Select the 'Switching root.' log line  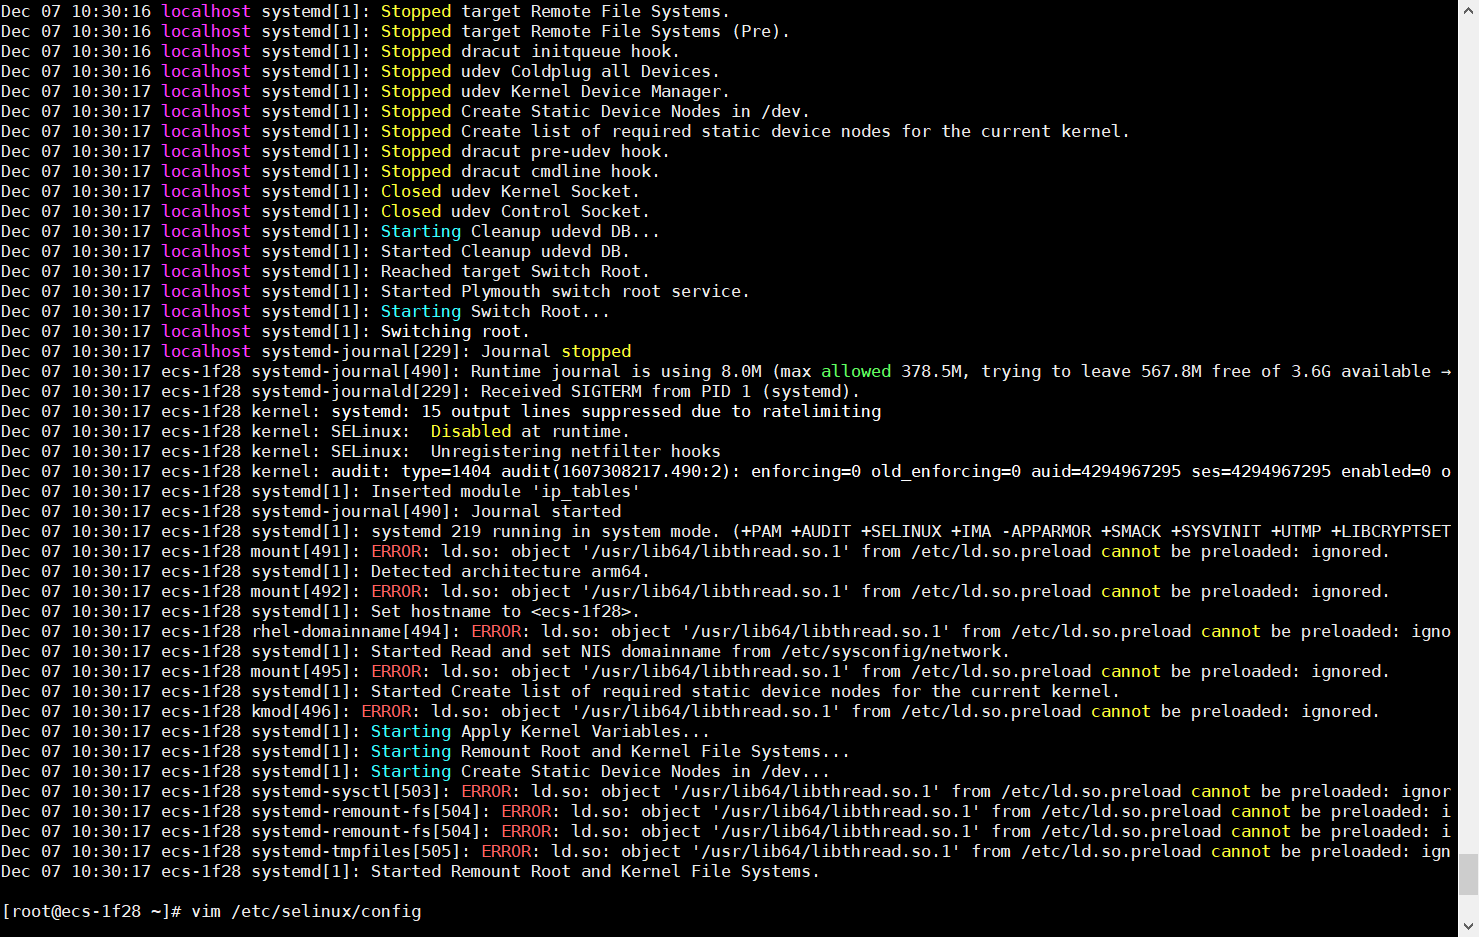pyautogui.click(x=265, y=331)
